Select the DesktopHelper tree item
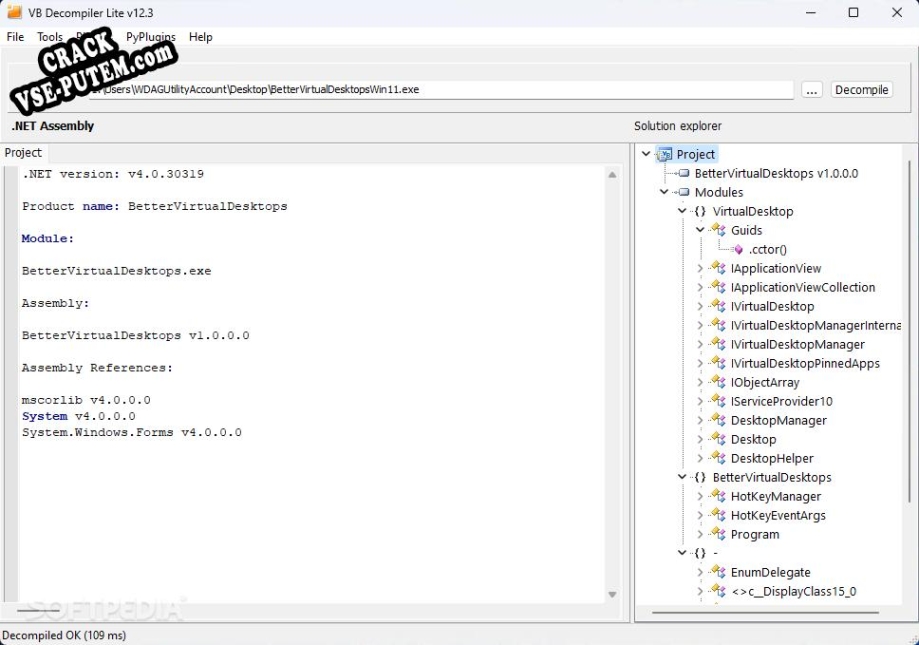The image size is (919, 645). click(x=772, y=459)
